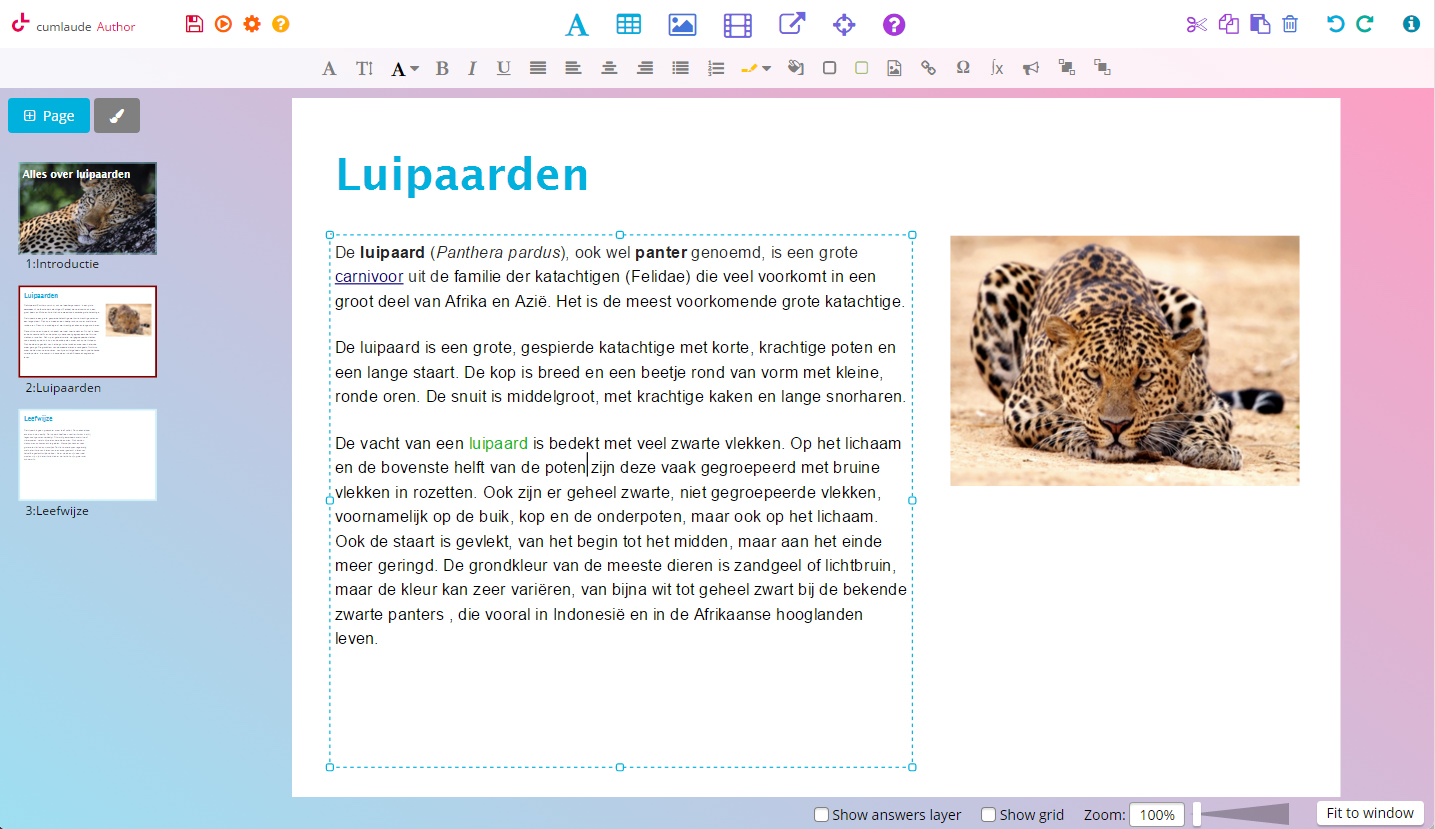This screenshot has height=829, width=1435.
Task: Enable the Show answers layer checkbox
Action: click(821, 815)
